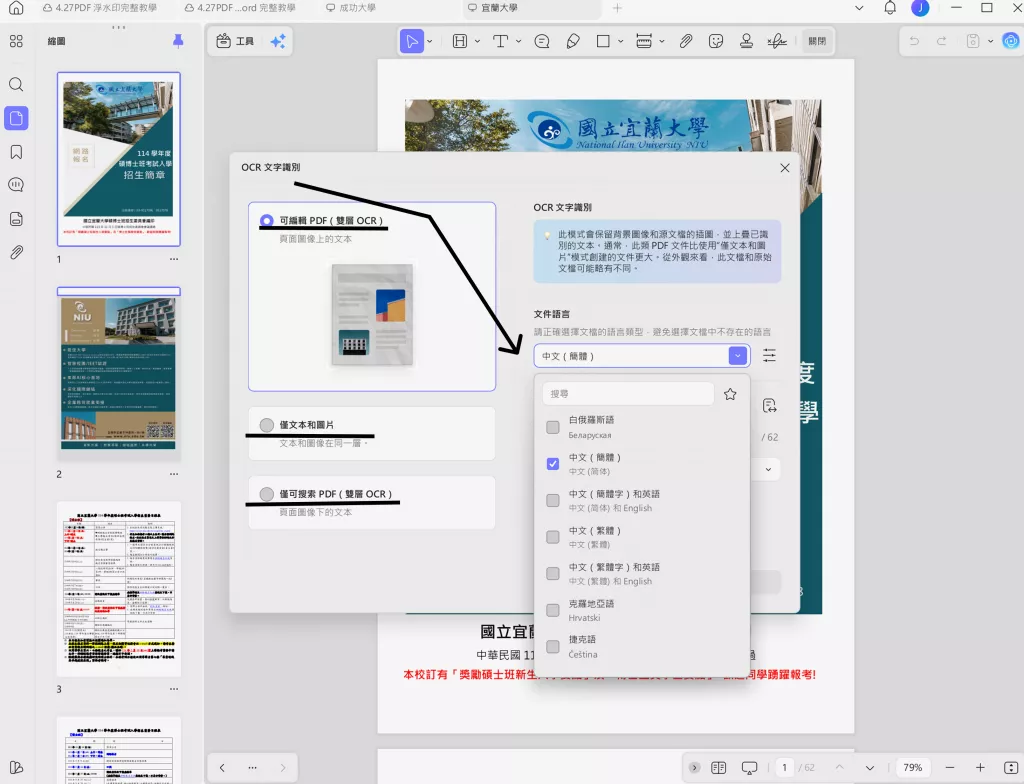Viewport: 1024px width, 784px height.
Task: Open the attachments paperclip in sidebar
Action: [16, 252]
